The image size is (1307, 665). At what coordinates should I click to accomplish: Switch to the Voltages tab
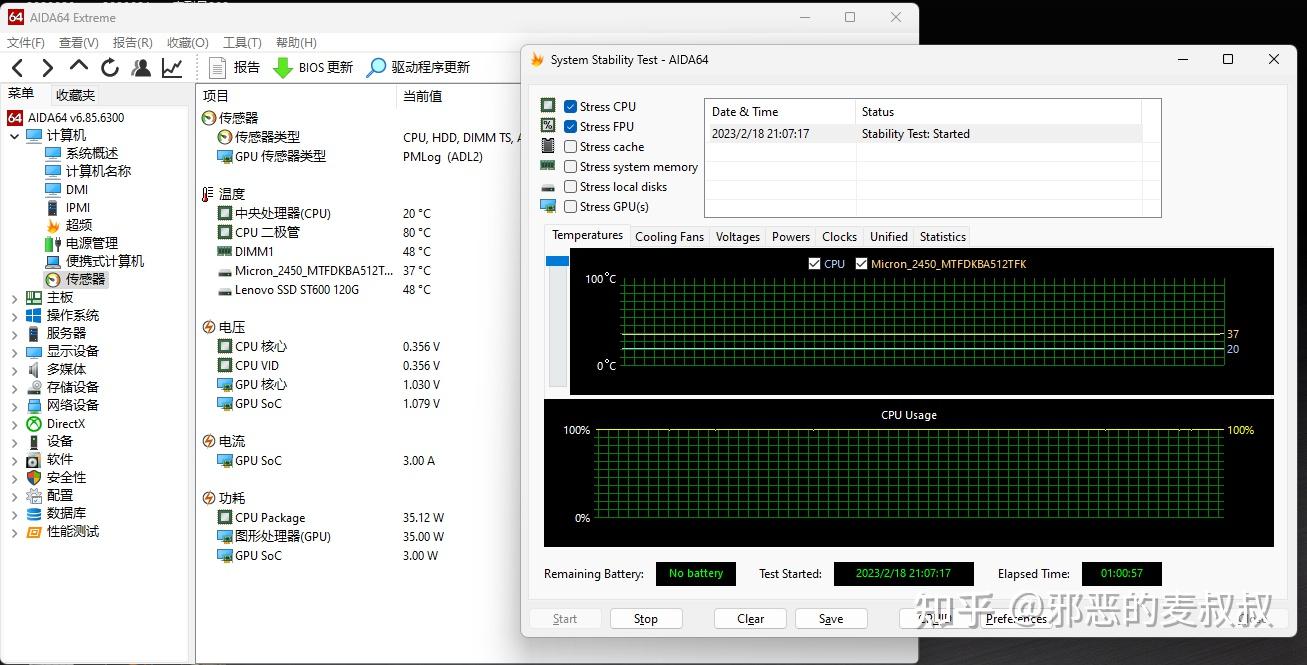[738, 237]
